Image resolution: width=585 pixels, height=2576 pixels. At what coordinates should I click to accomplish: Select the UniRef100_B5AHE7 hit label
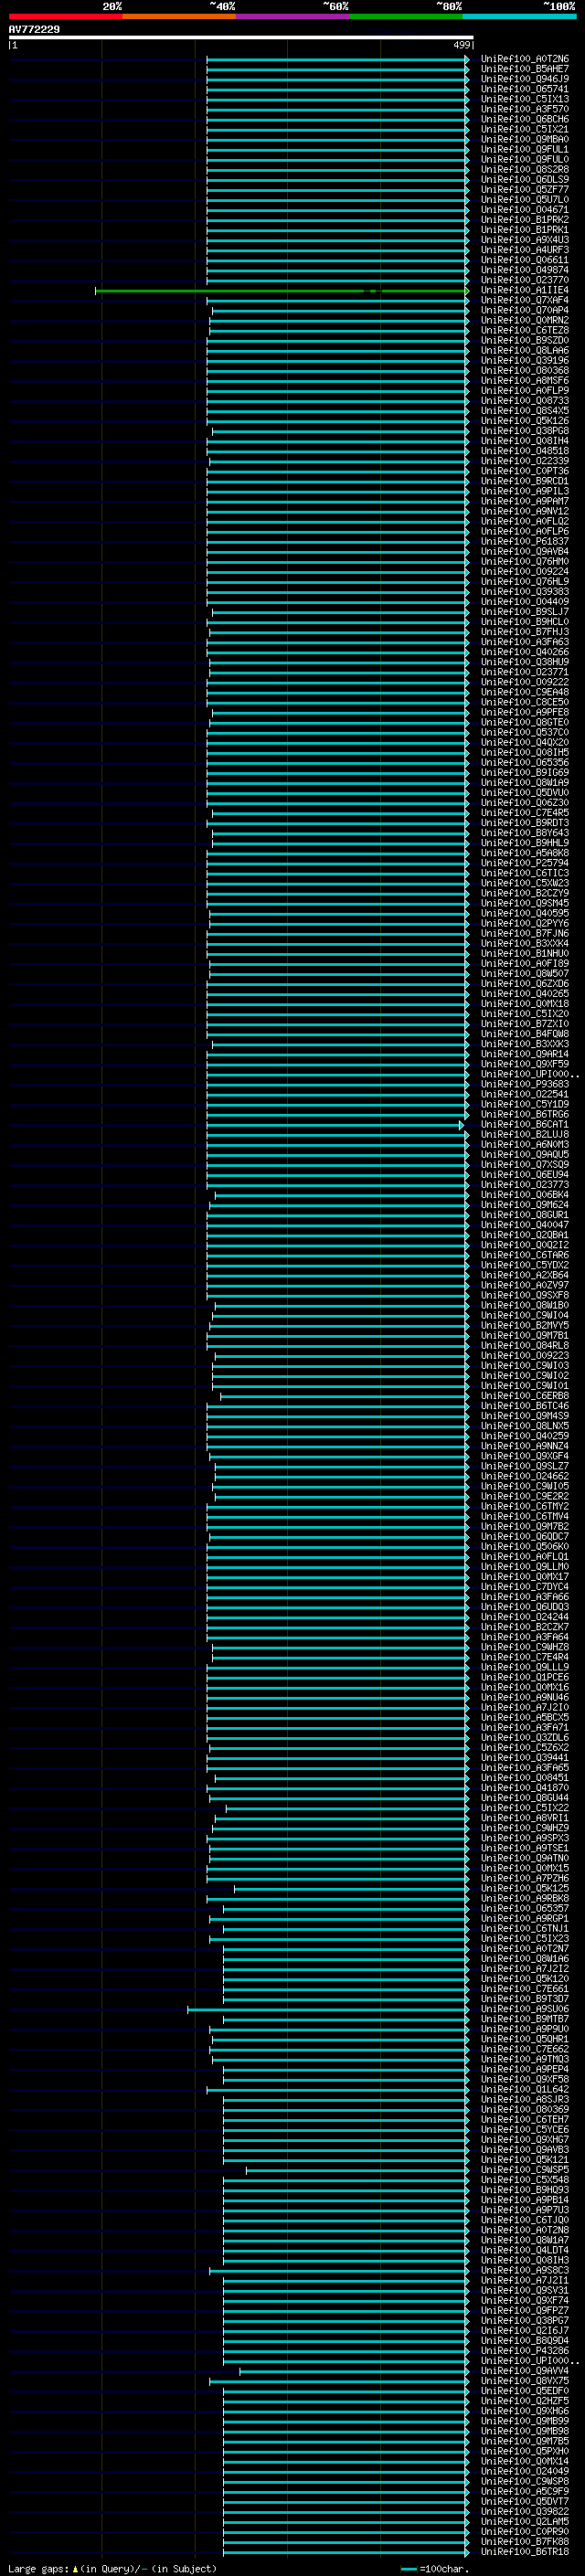[x=524, y=69]
